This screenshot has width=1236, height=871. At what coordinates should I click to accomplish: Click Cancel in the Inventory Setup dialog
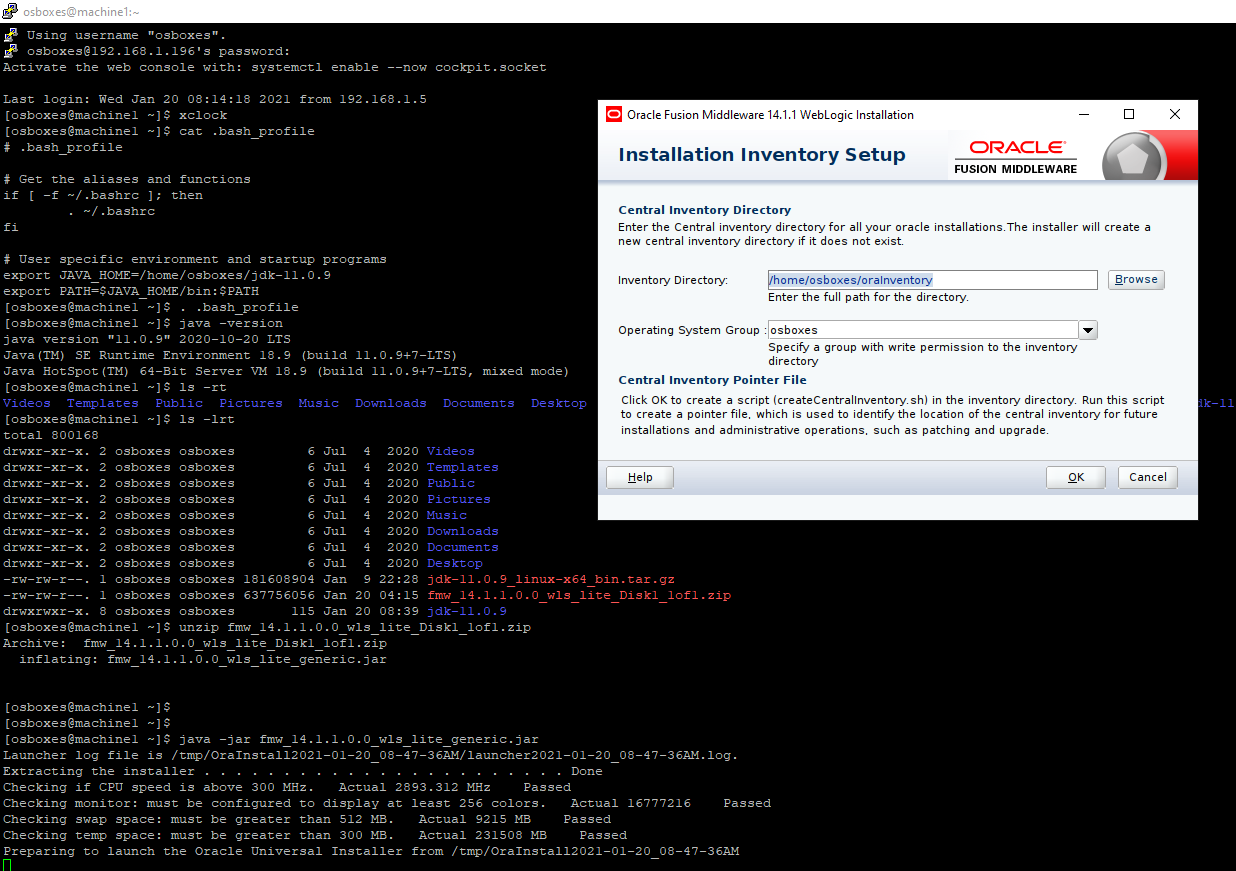1147,477
